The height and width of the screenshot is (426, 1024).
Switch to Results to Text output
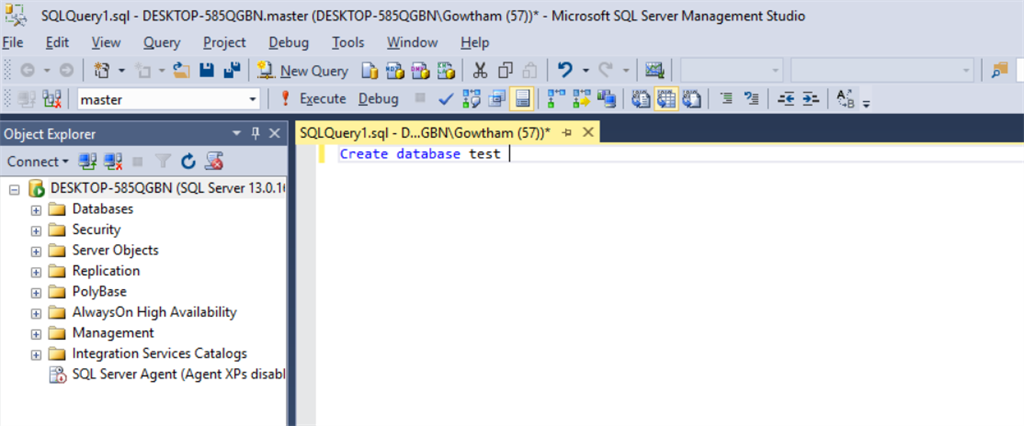(641, 99)
